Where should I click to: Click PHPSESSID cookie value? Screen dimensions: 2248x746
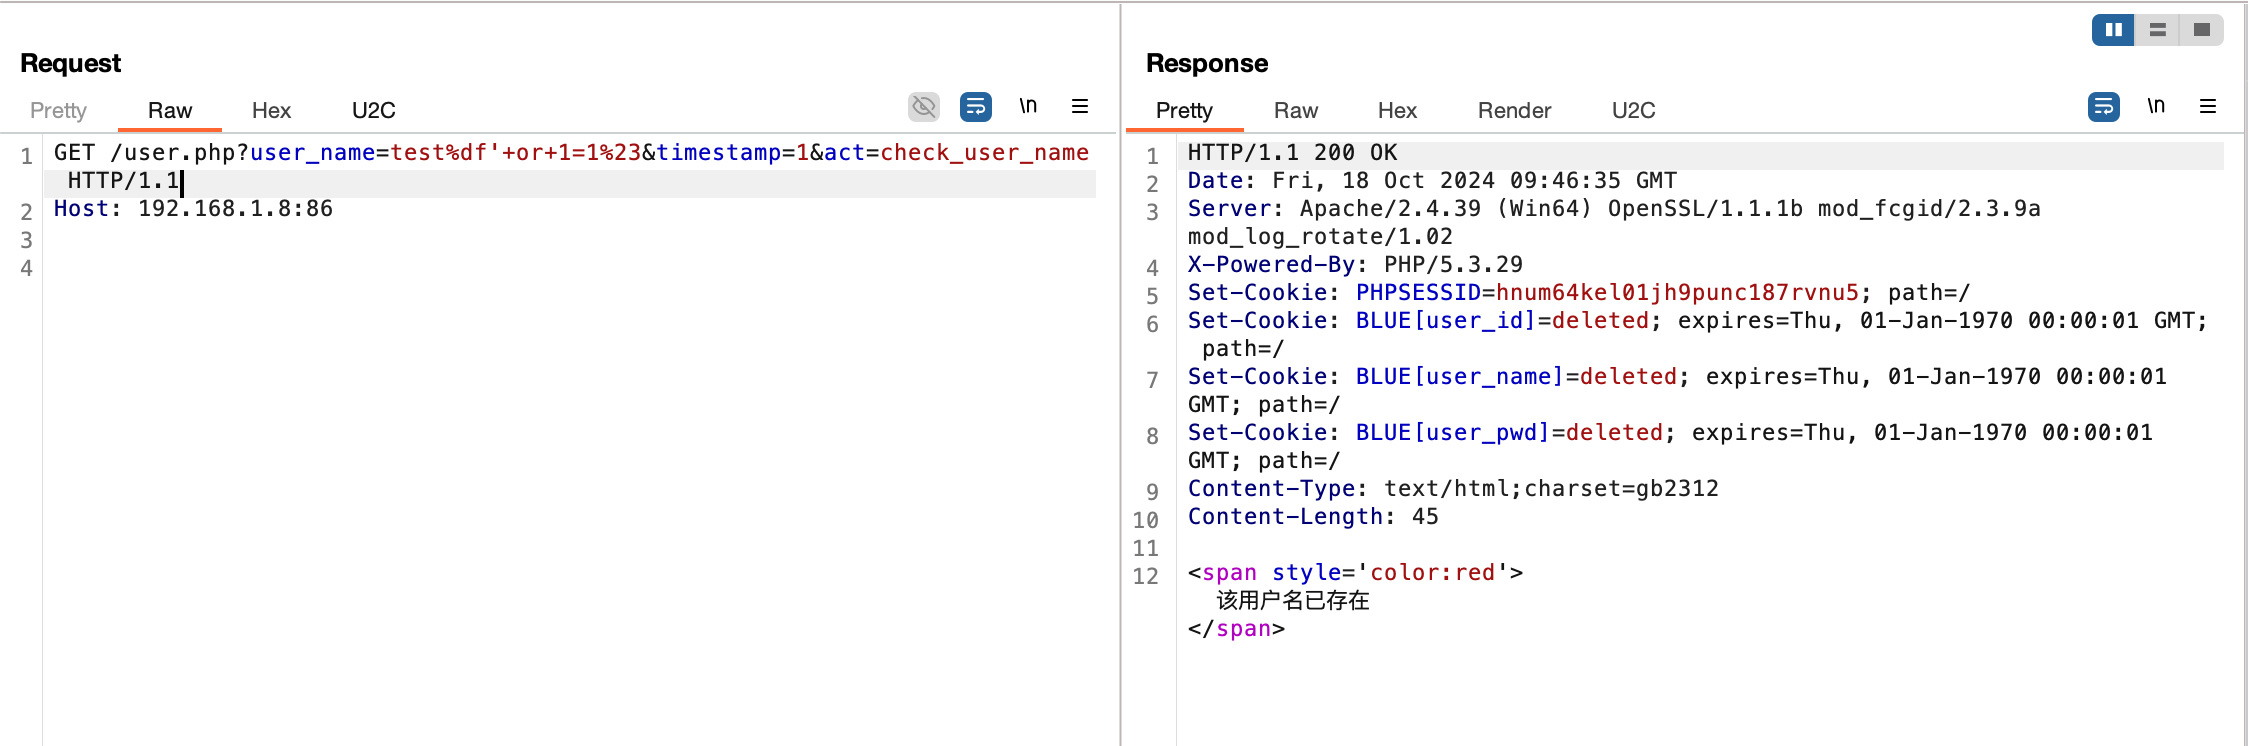pos(1677,292)
